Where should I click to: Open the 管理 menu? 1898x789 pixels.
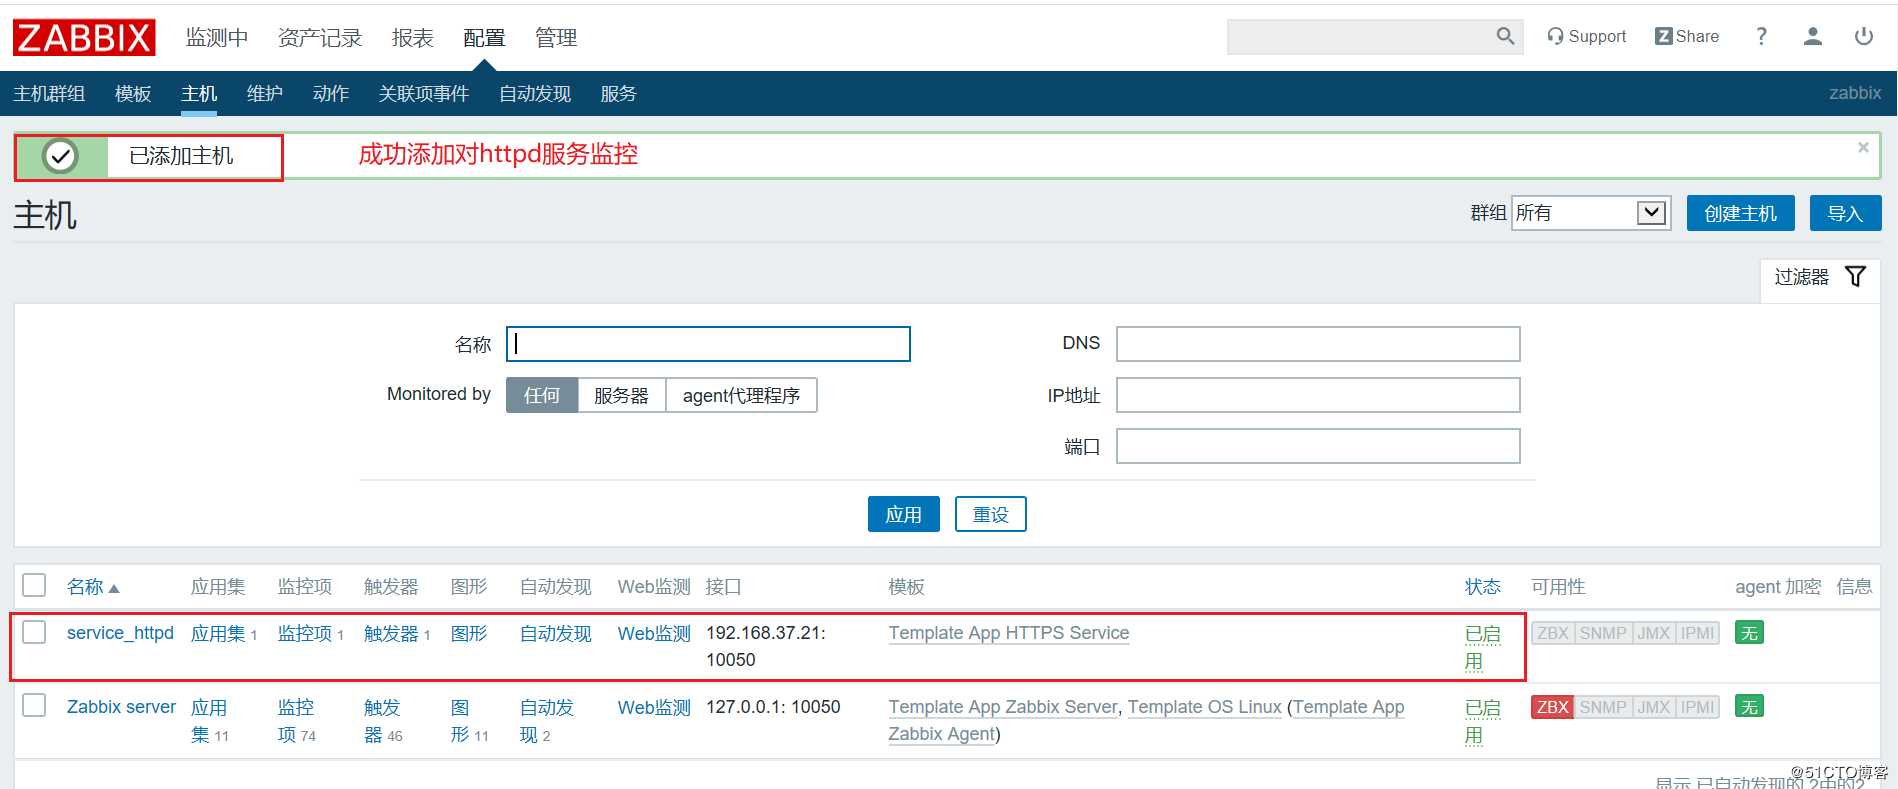coord(556,38)
